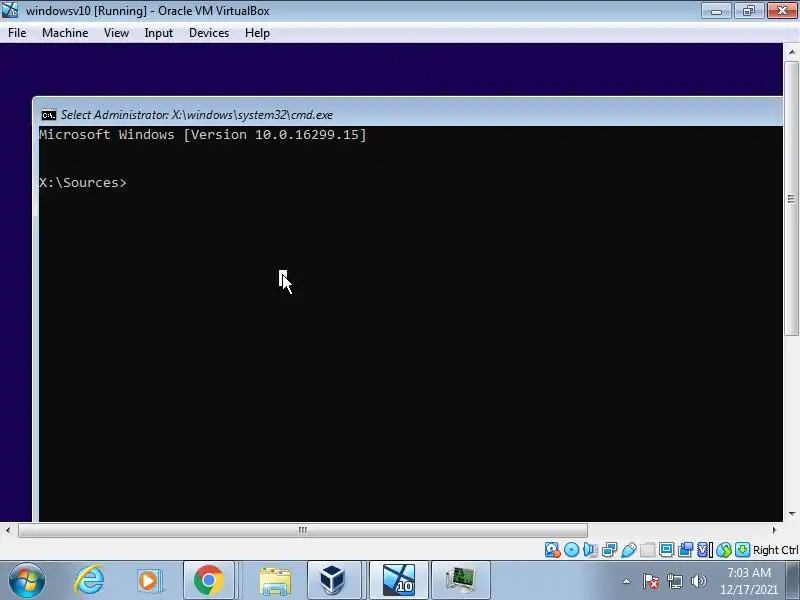Open the green graph monitor taskbar app

(x=461, y=581)
